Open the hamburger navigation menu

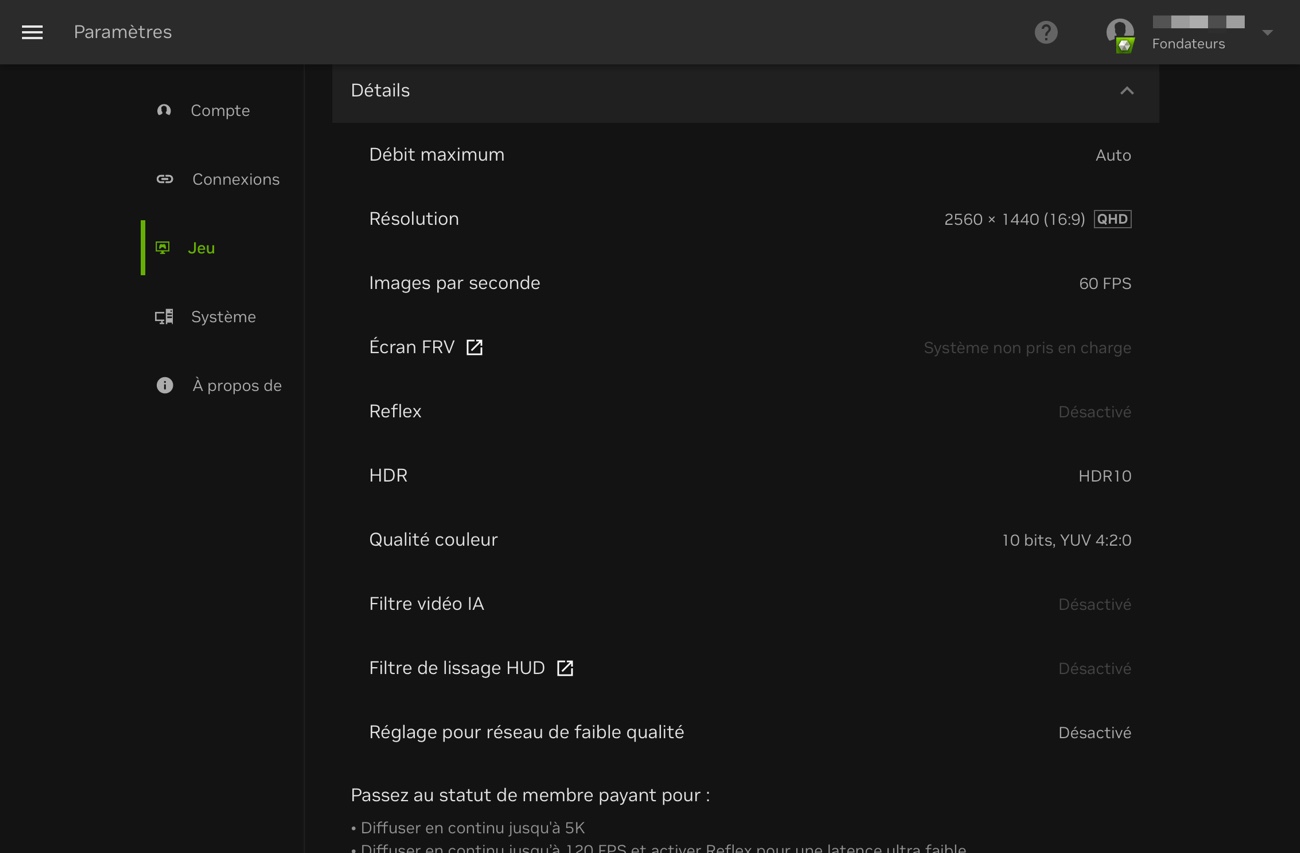click(32, 32)
